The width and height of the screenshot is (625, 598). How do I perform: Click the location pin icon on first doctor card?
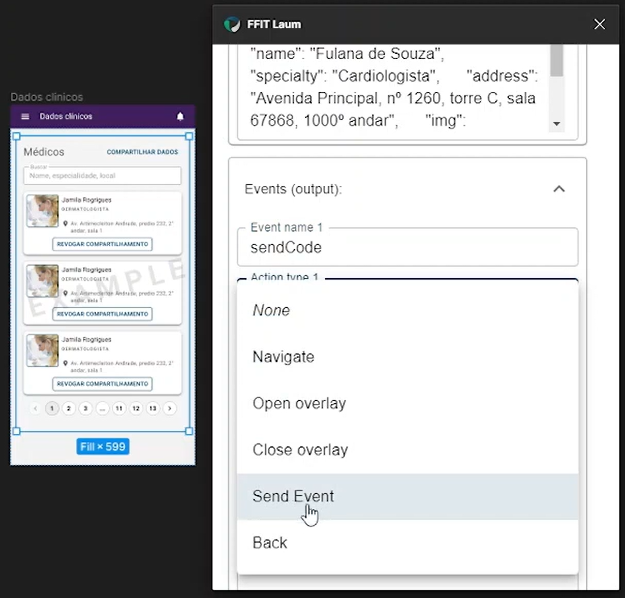pos(65,224)
